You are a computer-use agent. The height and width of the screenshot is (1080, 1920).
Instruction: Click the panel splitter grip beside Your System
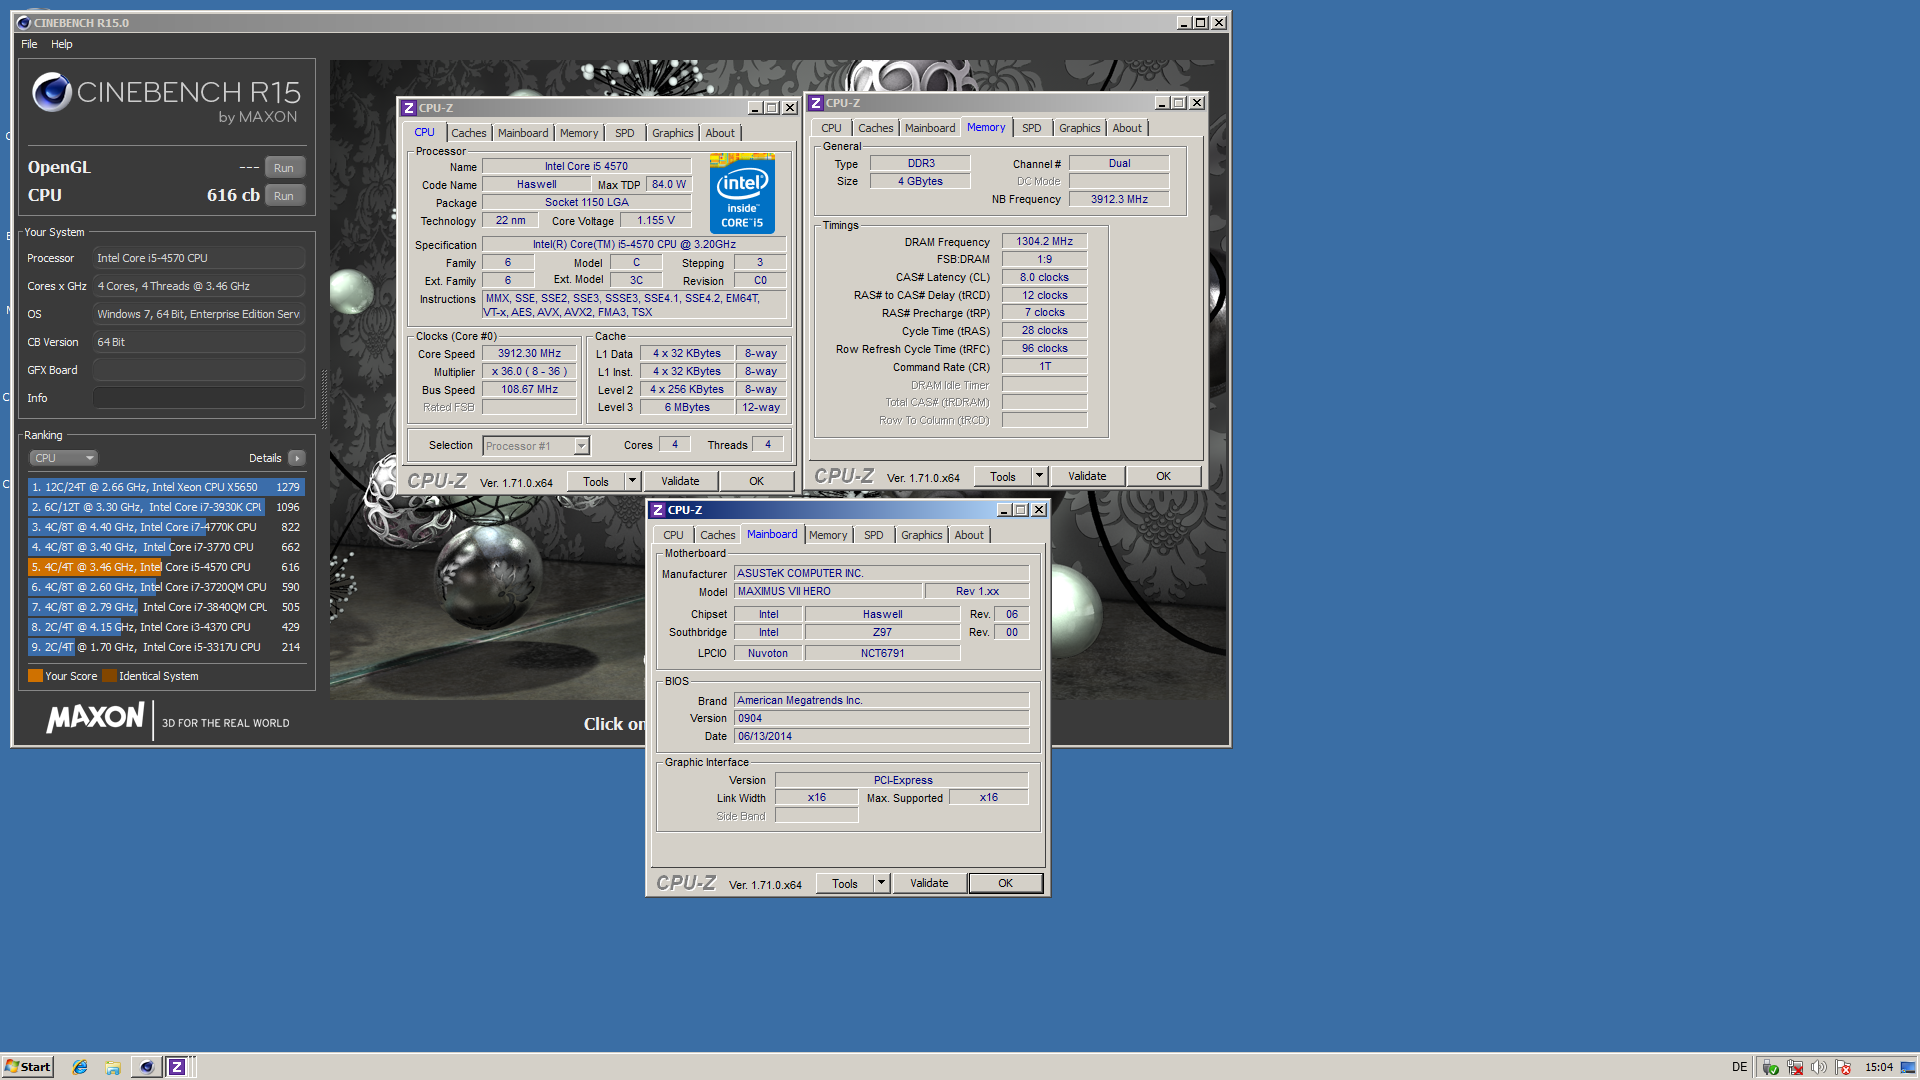point(323,400)
